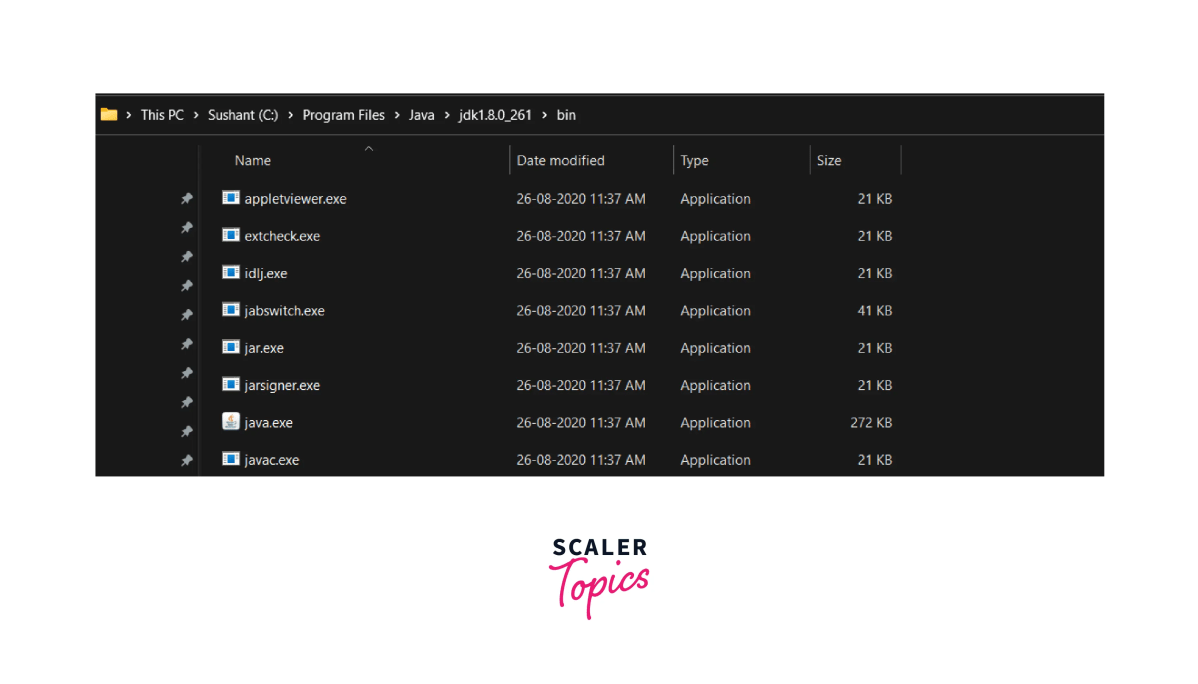Image resolution: width=1198 pixels, height=684 pixels.
Task: Select the jarsigner.exe file name
Action: tap(282, 385)
